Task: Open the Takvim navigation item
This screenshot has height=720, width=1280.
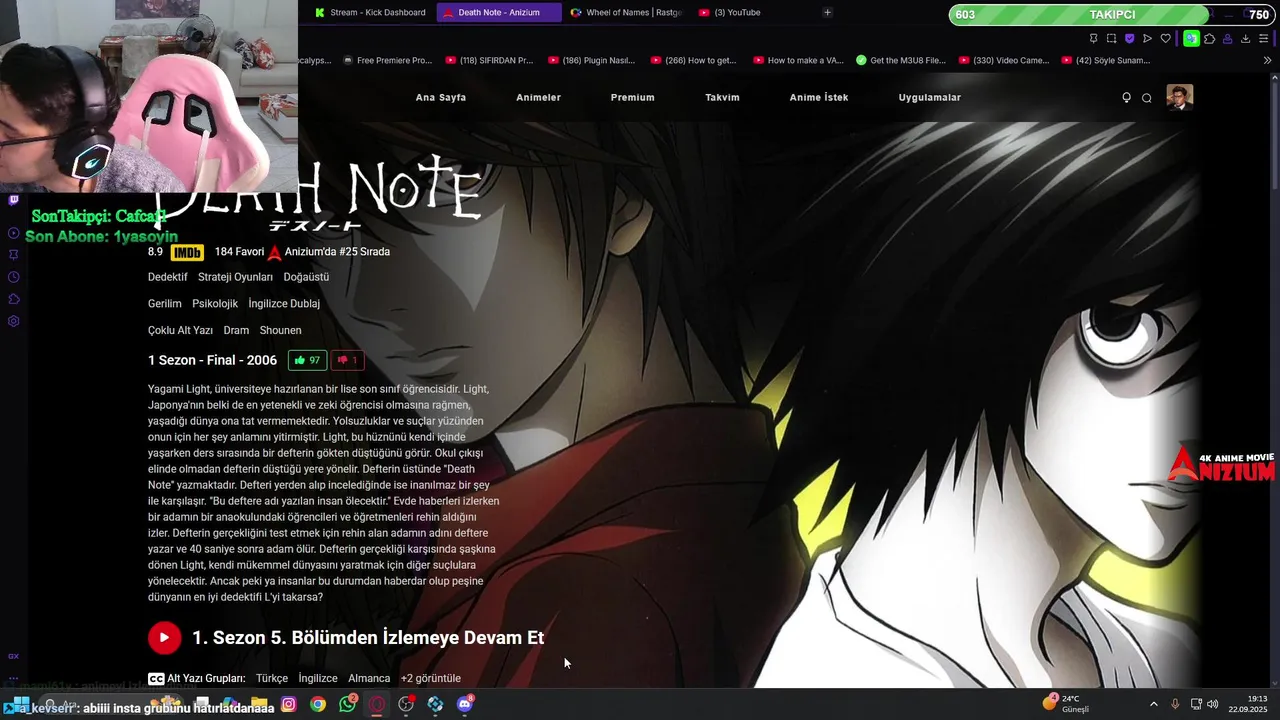Action: (x=722, y=97)
